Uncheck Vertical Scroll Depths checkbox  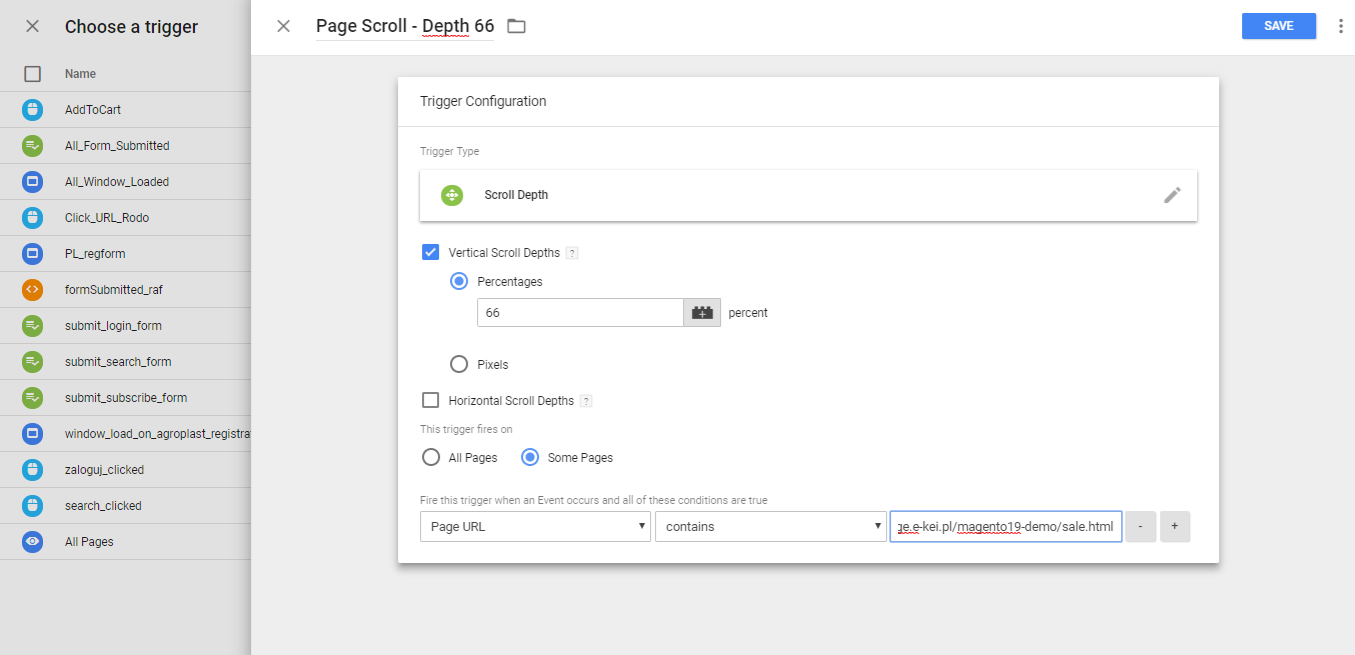431,253
